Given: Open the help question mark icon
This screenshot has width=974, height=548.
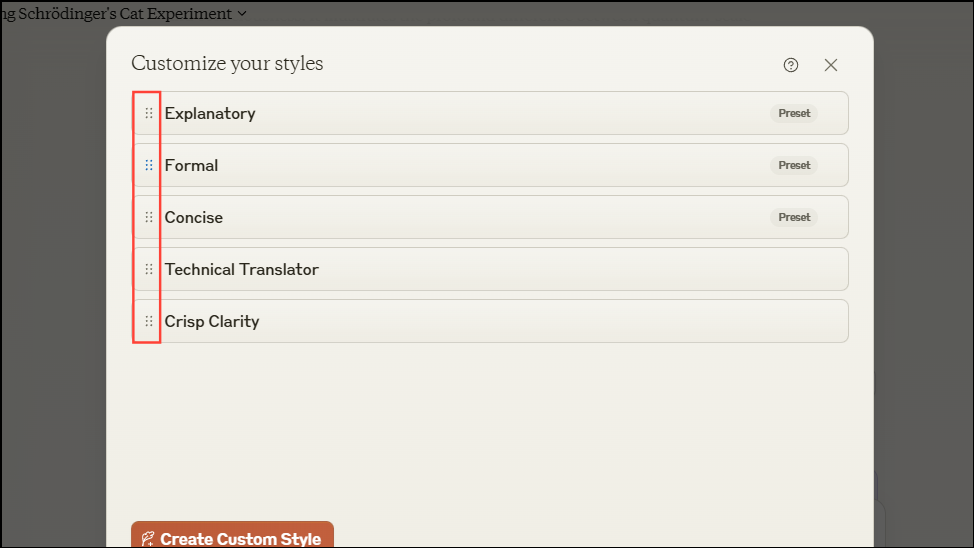Looking at the screenshot, I should point(791,65).
